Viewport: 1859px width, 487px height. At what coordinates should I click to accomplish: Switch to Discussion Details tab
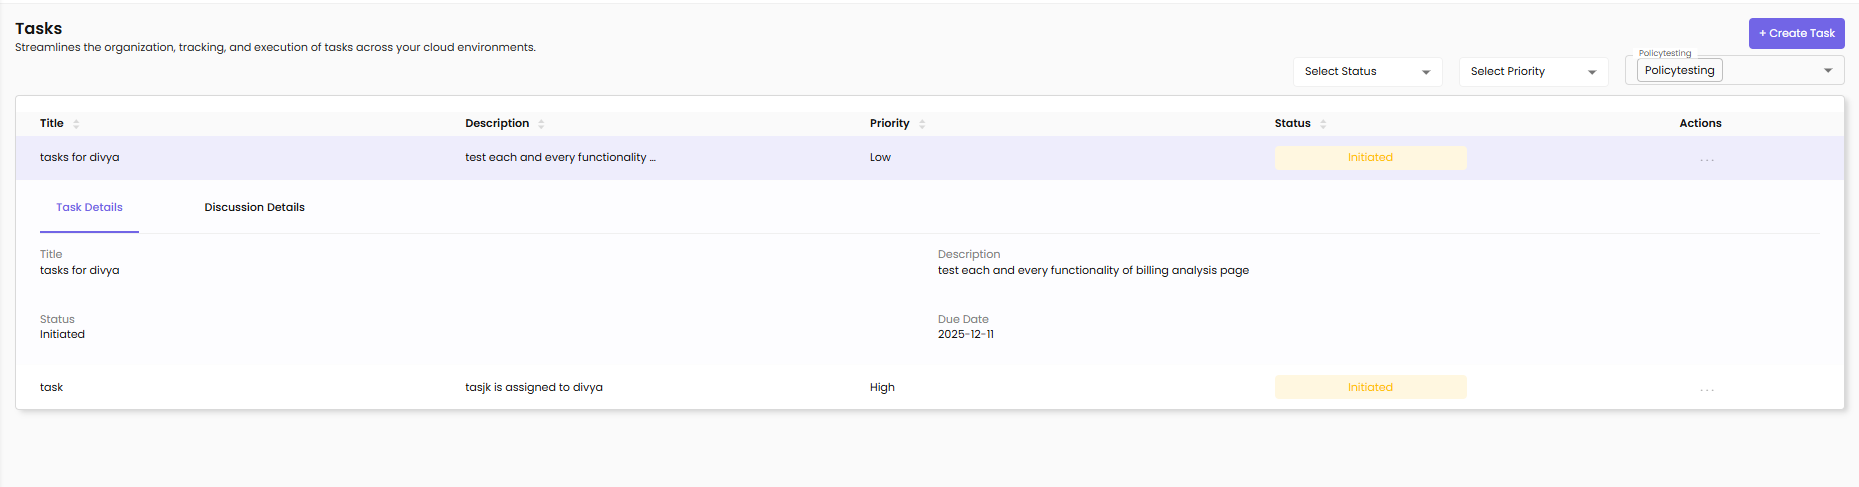point(254,208)
